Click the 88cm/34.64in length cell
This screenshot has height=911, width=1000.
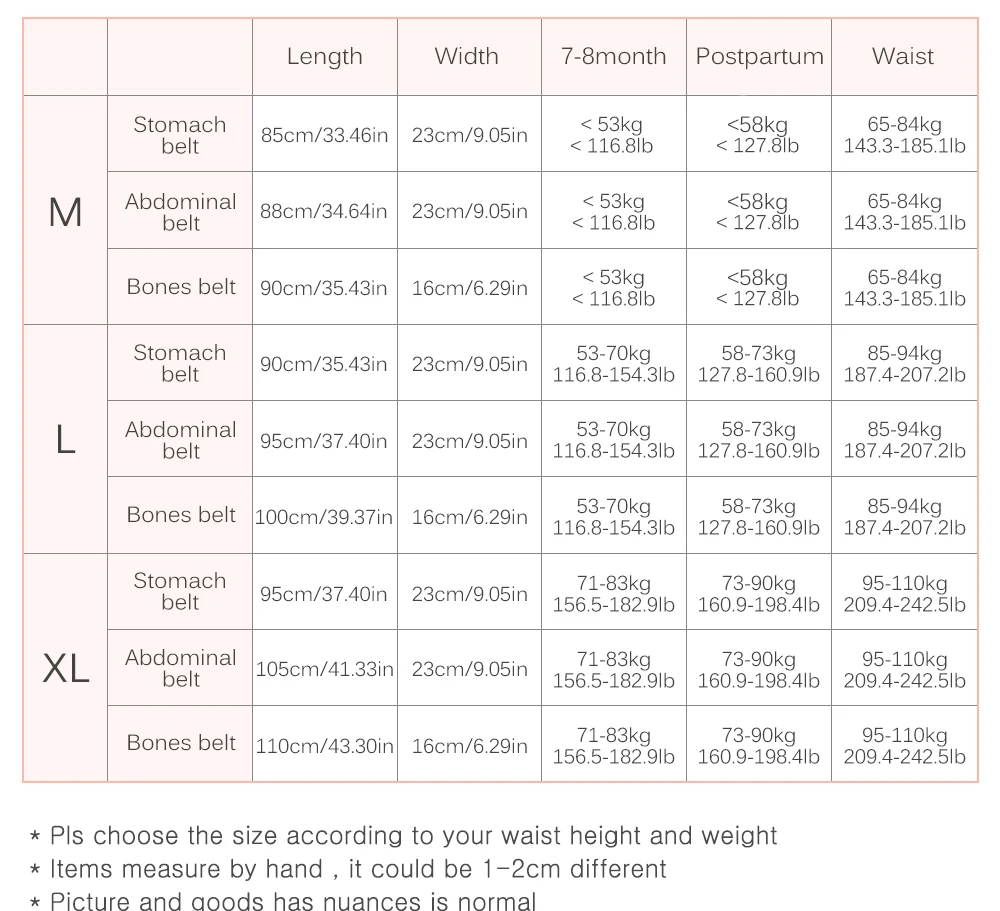(325, 211)
